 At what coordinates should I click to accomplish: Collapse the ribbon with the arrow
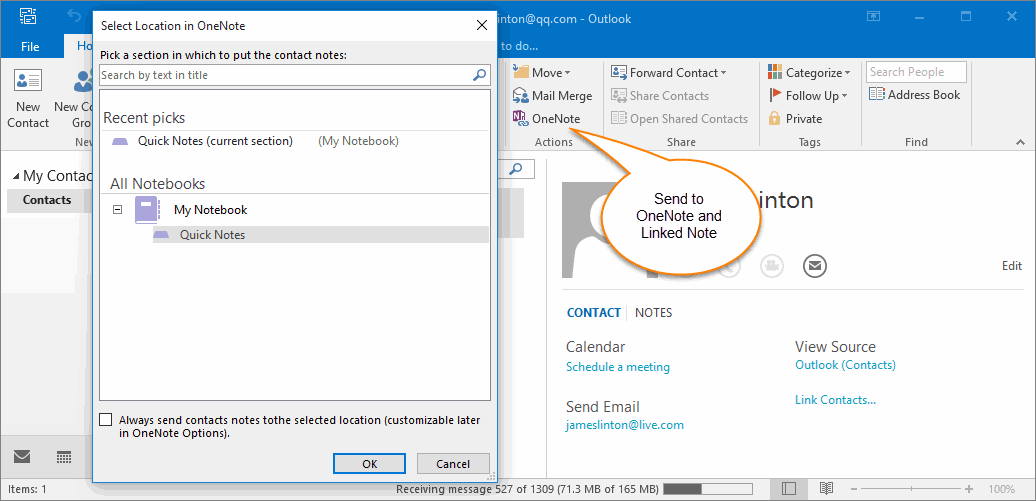tap(1021, 142)
